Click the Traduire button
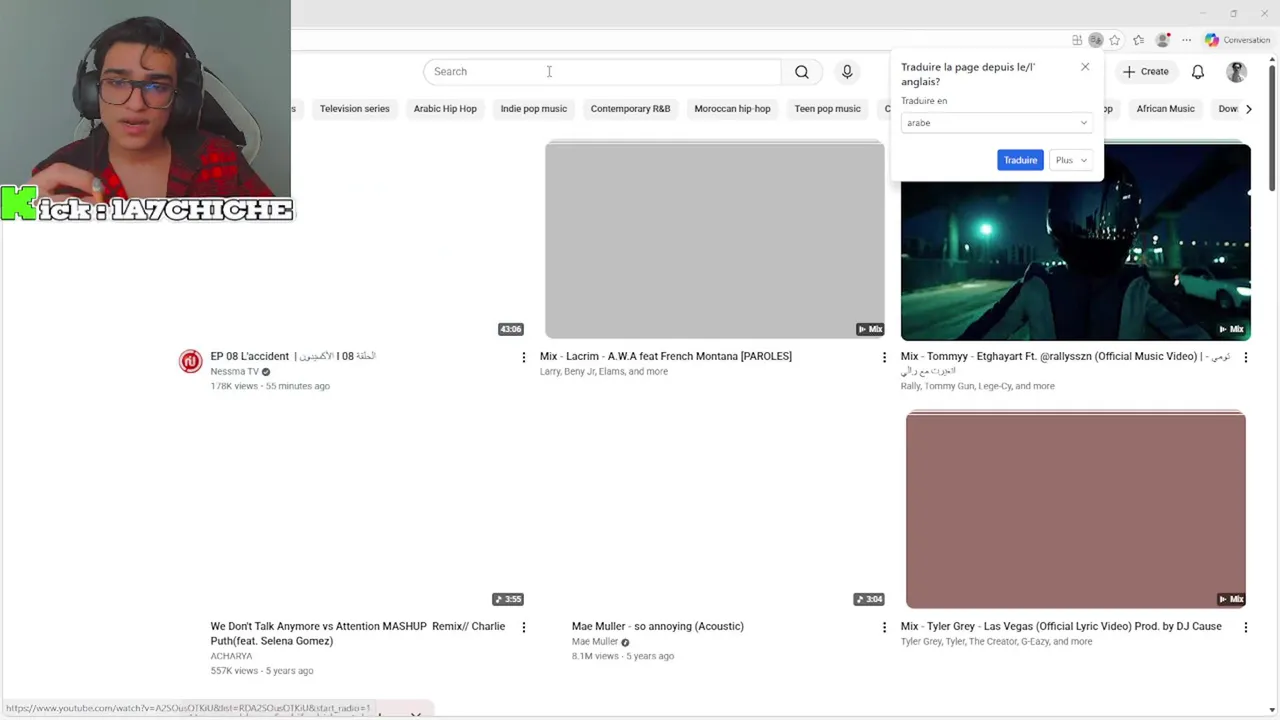 pyautogui.click(x=1020, y=160)
